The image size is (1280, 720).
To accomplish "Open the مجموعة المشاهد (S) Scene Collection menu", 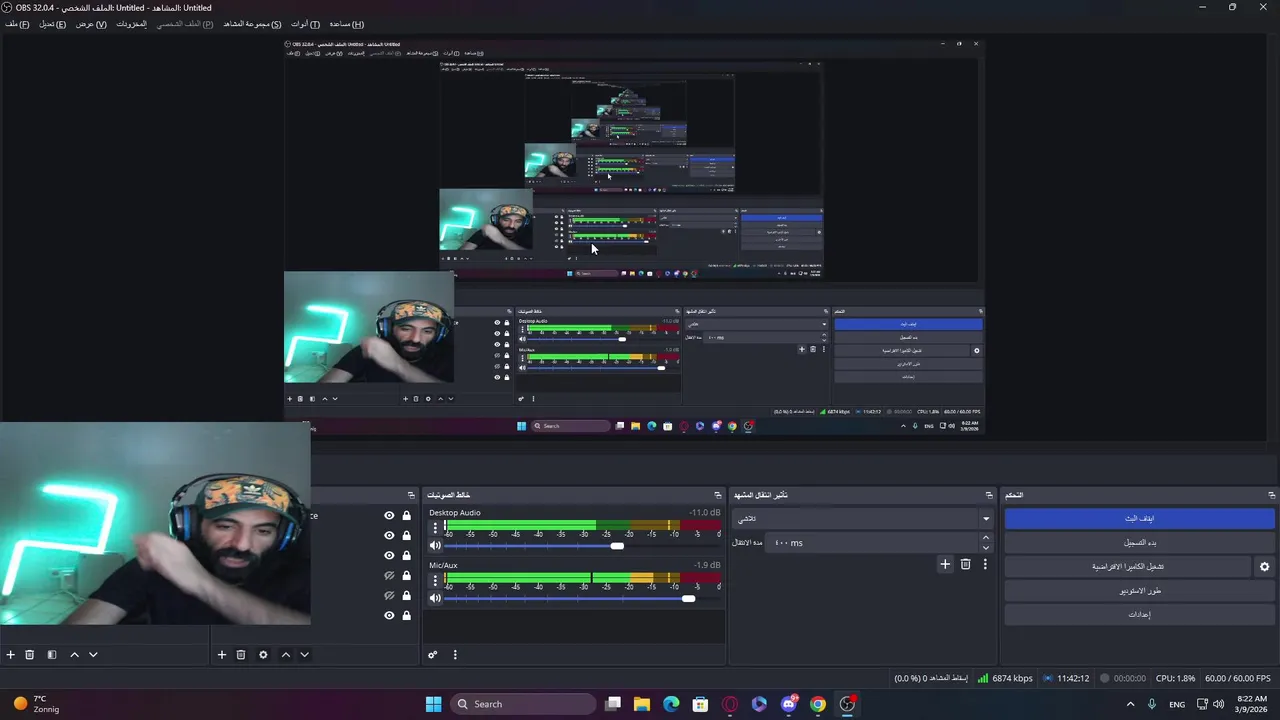I will (x=252, y=24).
